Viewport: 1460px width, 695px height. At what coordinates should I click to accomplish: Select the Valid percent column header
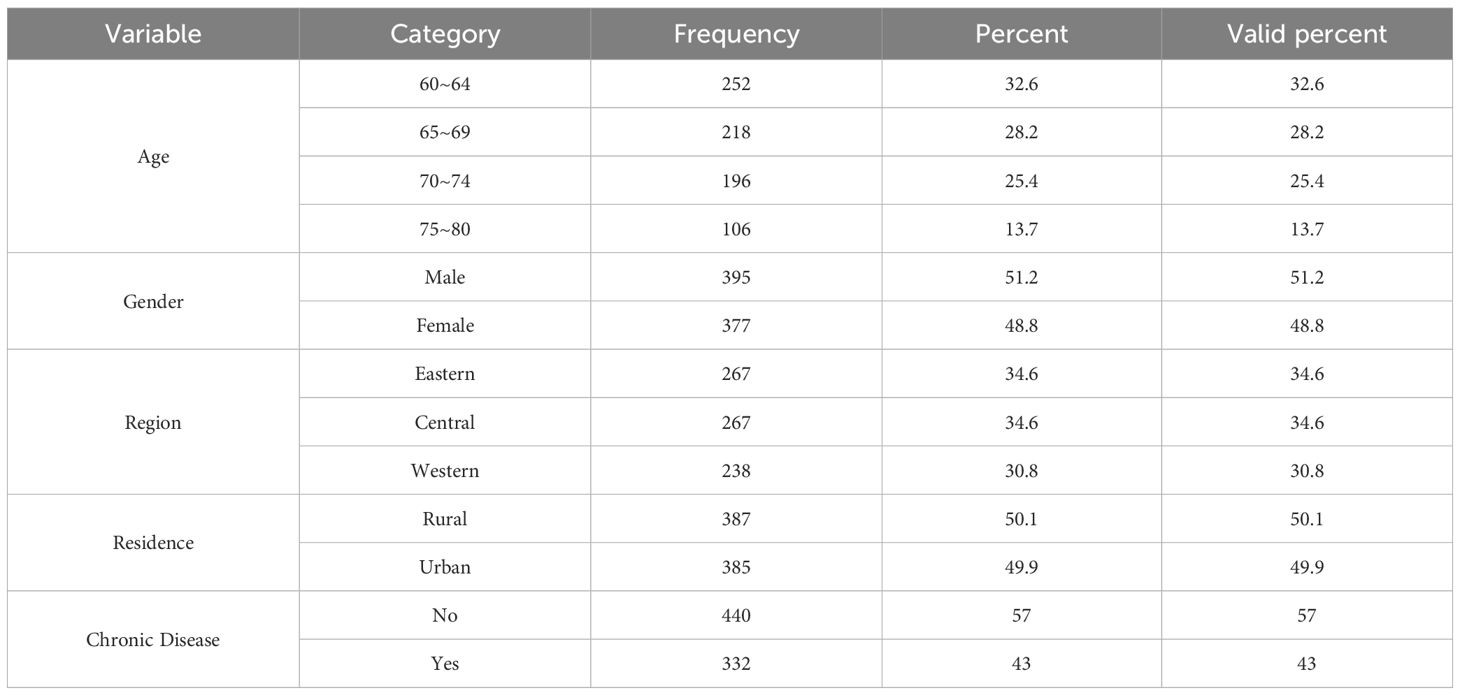(1306, 34)
